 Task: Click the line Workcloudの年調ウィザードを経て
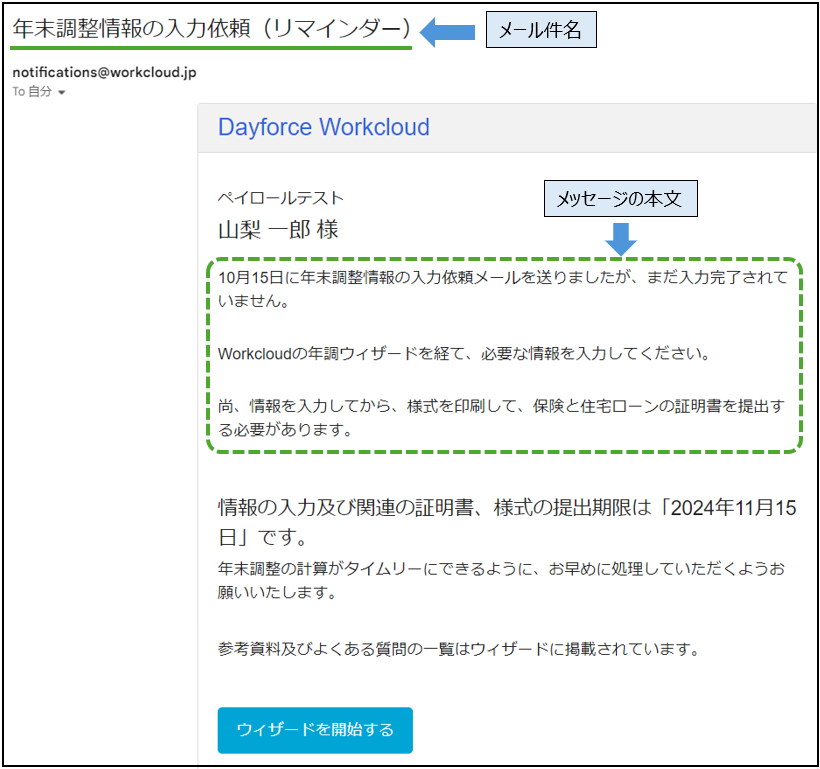[464, 354]
